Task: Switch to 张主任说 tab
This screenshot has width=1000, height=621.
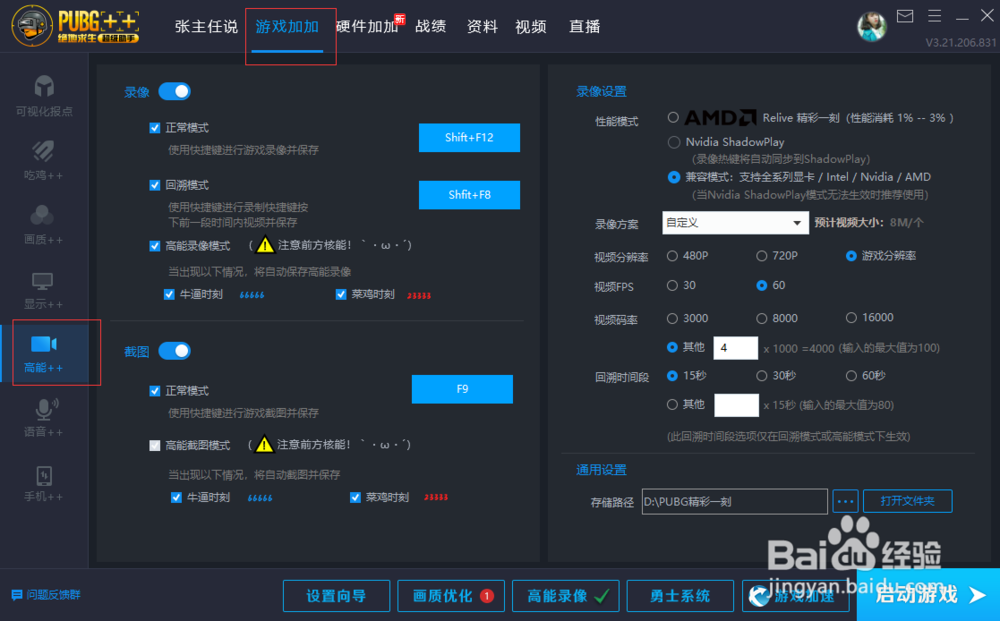Action: [206, 27]
